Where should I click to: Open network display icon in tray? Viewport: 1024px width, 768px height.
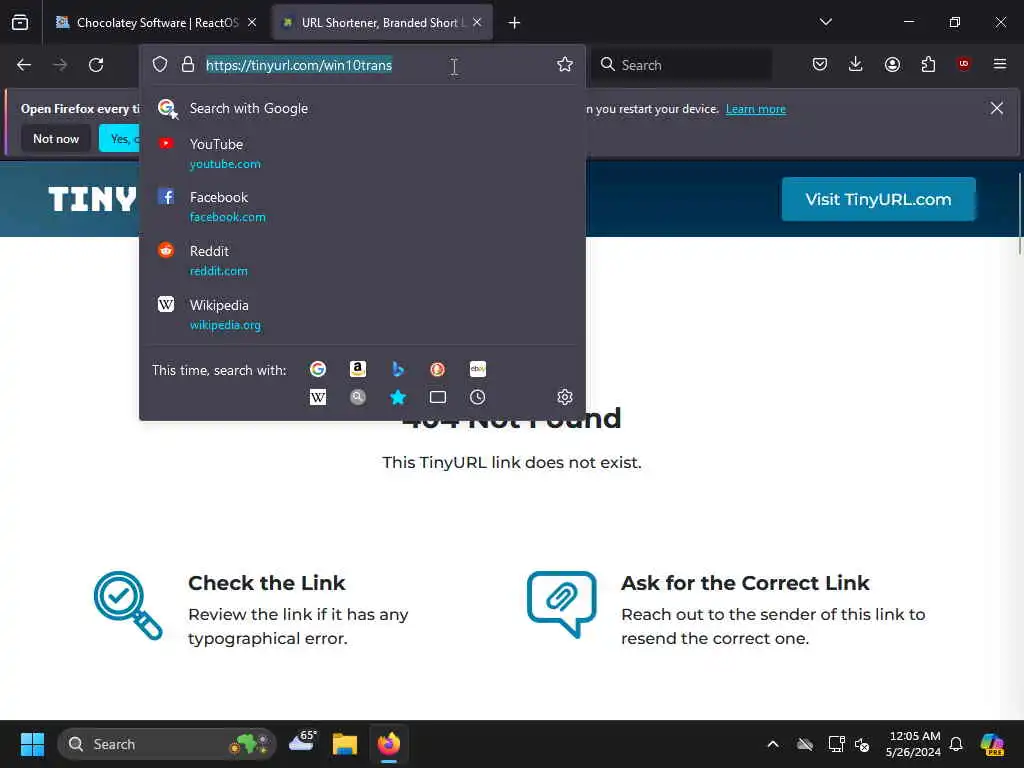click(836, 744)
